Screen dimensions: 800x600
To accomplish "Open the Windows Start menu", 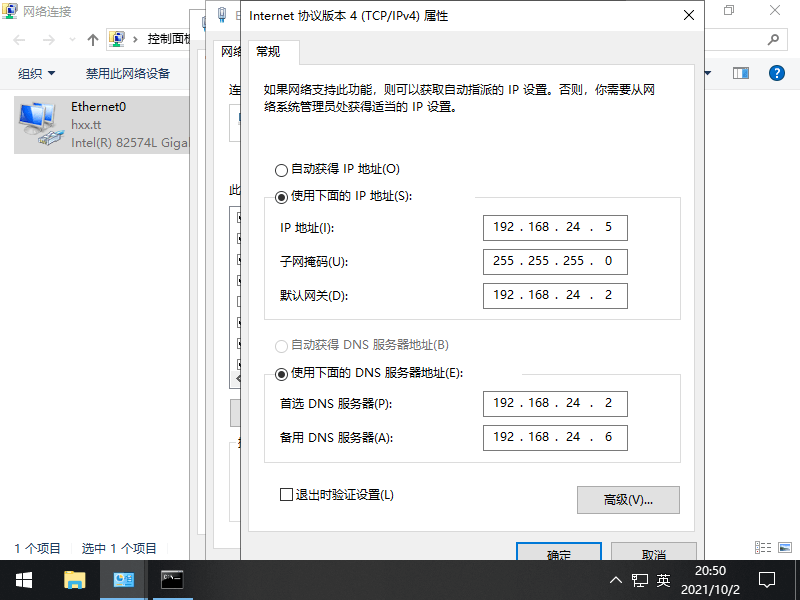I will click(x=24, y=580).
